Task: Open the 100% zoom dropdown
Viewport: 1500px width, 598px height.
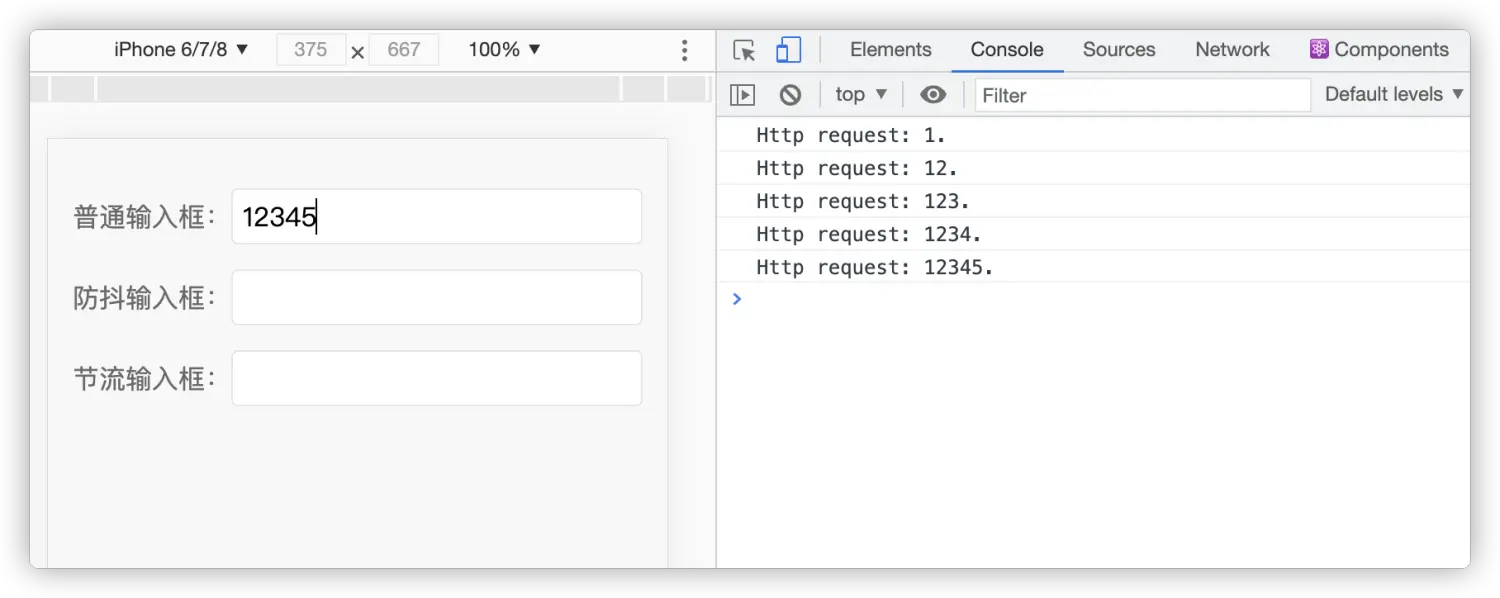Action: click(504, 50)
